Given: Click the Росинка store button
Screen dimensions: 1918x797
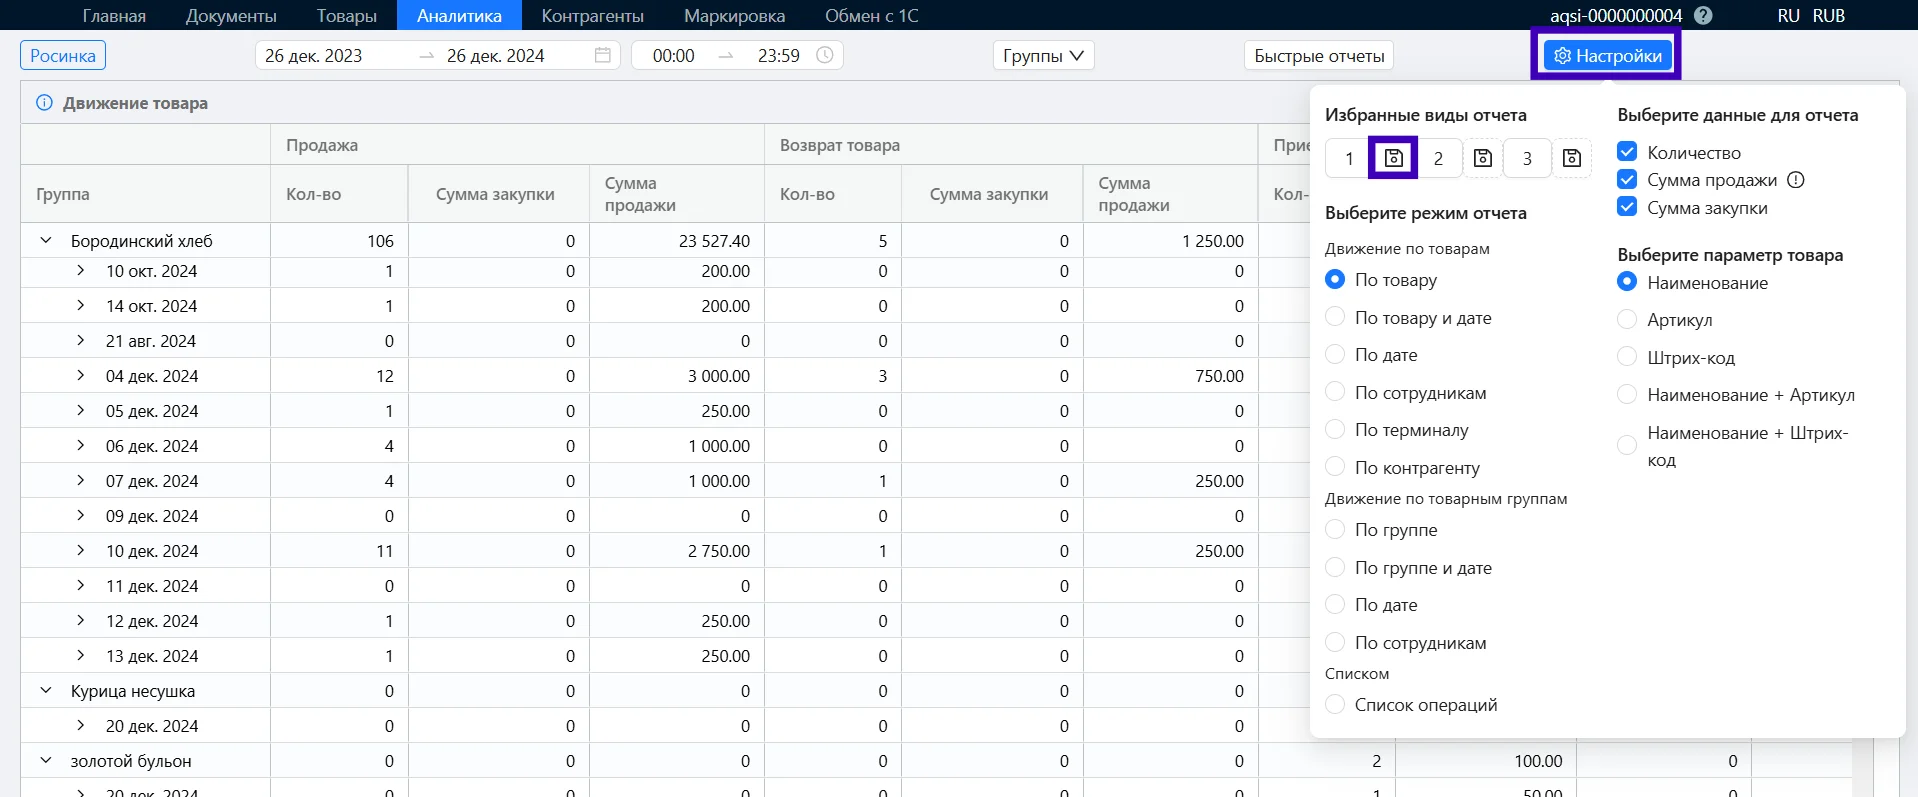Looking at the screenshot, I should coord(63,55).
